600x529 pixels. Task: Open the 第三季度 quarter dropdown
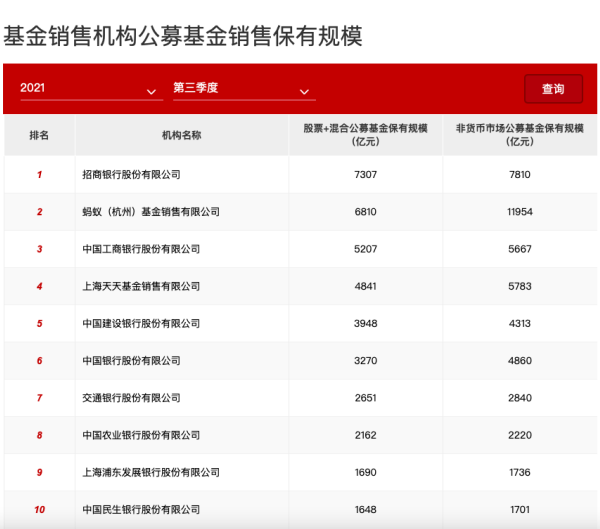pos(244,89)
